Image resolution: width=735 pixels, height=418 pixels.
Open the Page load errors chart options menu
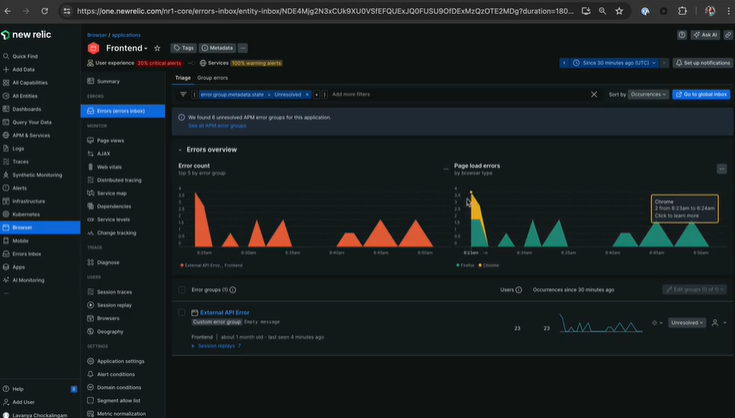point(721,169)
